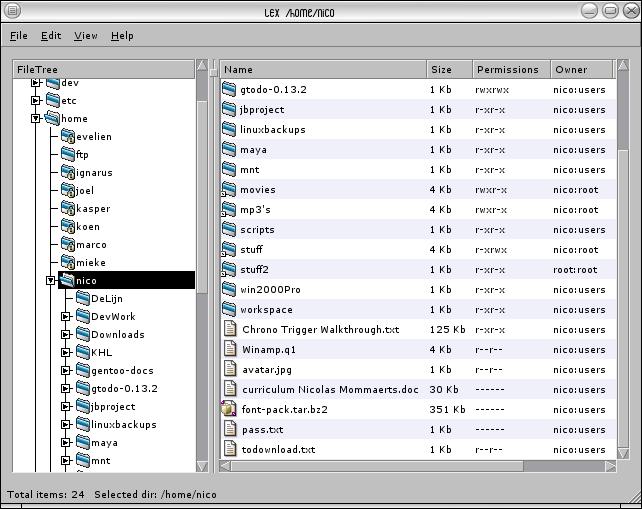Select the kasper folder in tree
The width and height of the screenshot is (642, 509).
[x=93, y=209]
